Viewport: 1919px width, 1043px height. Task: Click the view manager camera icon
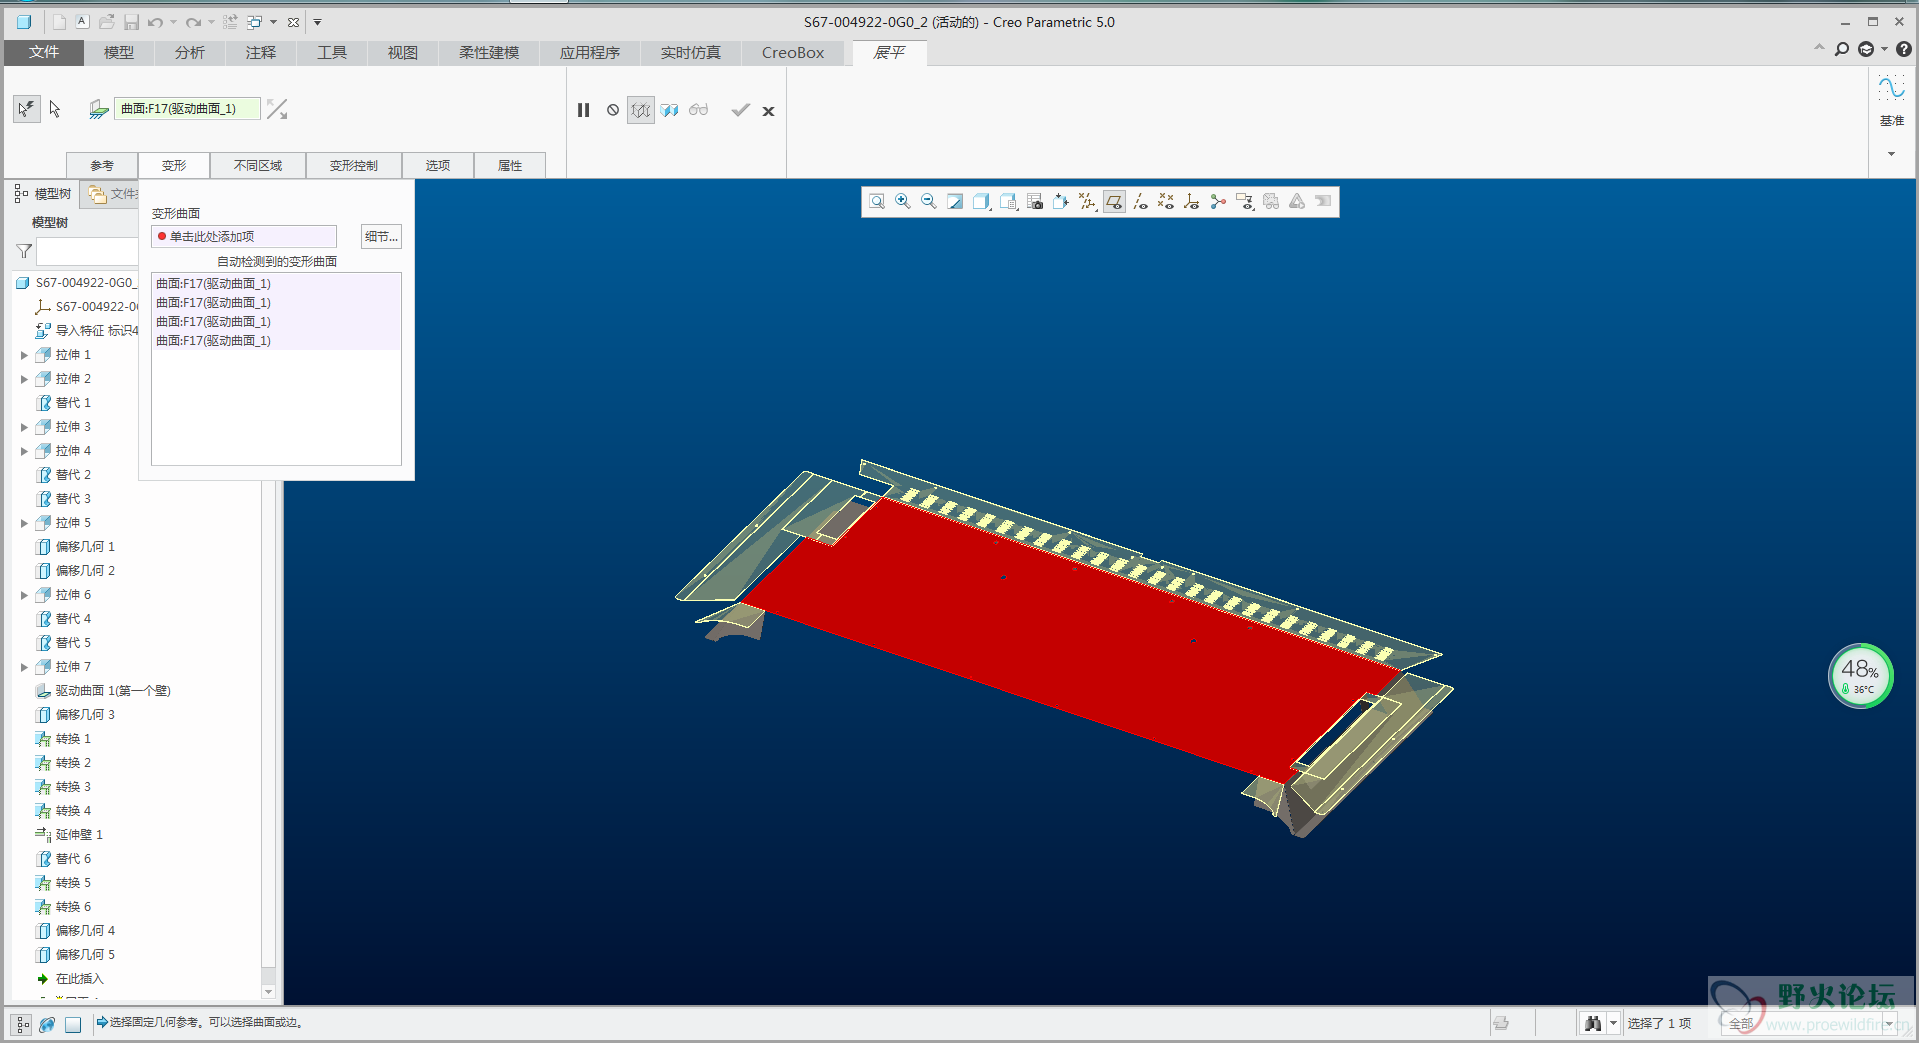1035,202
